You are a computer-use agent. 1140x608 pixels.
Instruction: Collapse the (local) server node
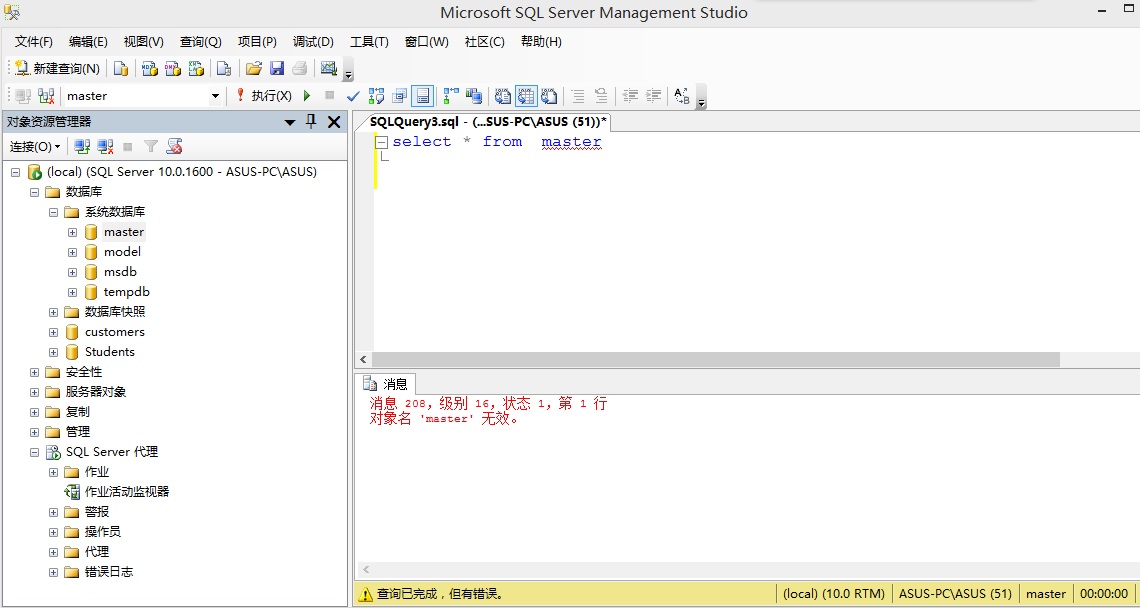click(15, 172)
